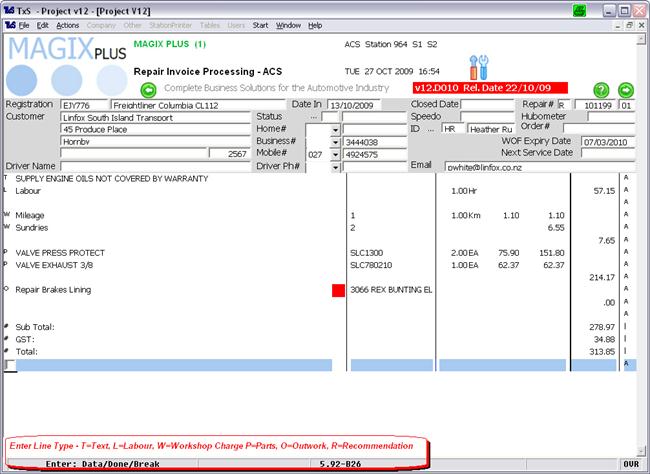Click the TxS application icon in title bar
The image size is (650, 474).
(x=9, y=9)
